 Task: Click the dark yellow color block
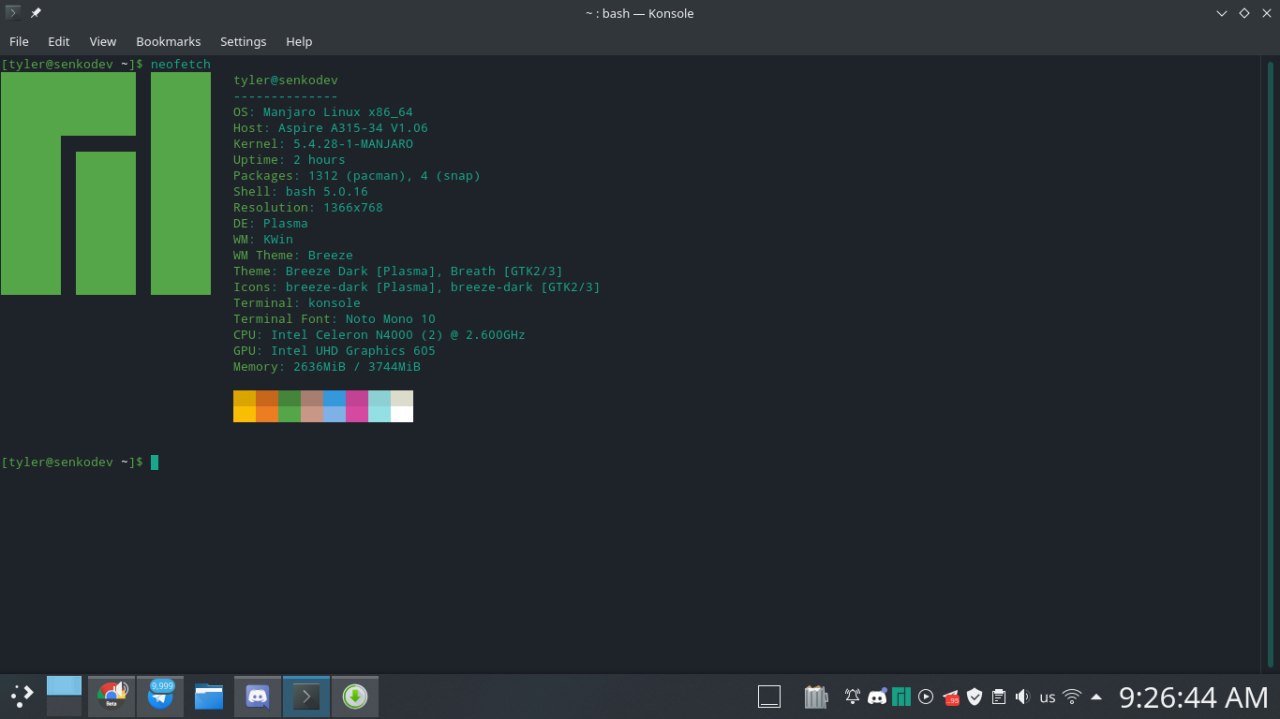[244, 398]
